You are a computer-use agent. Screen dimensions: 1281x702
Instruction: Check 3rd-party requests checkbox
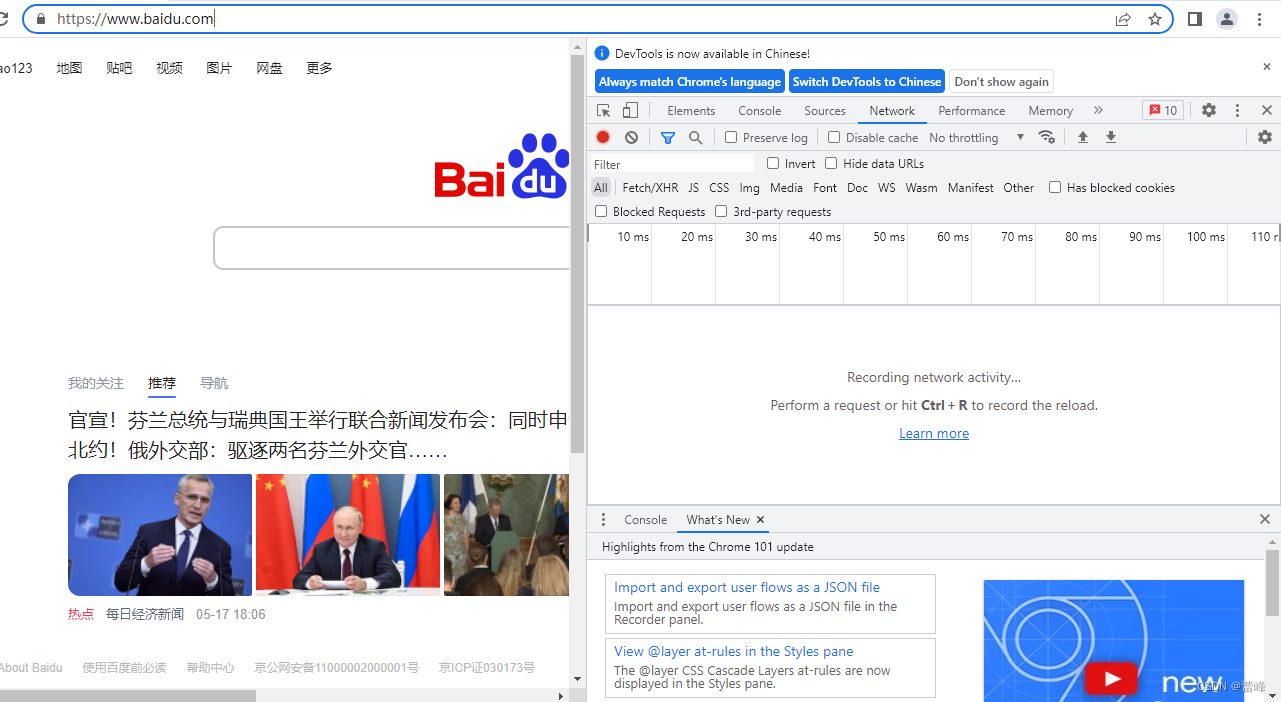coord(721,211)
